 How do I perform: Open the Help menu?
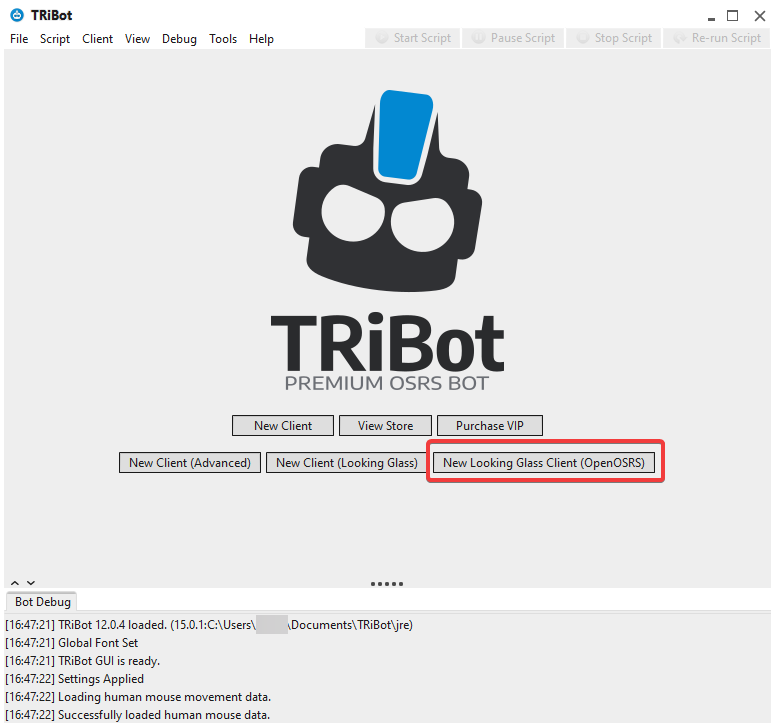click(x=261, y=39)
